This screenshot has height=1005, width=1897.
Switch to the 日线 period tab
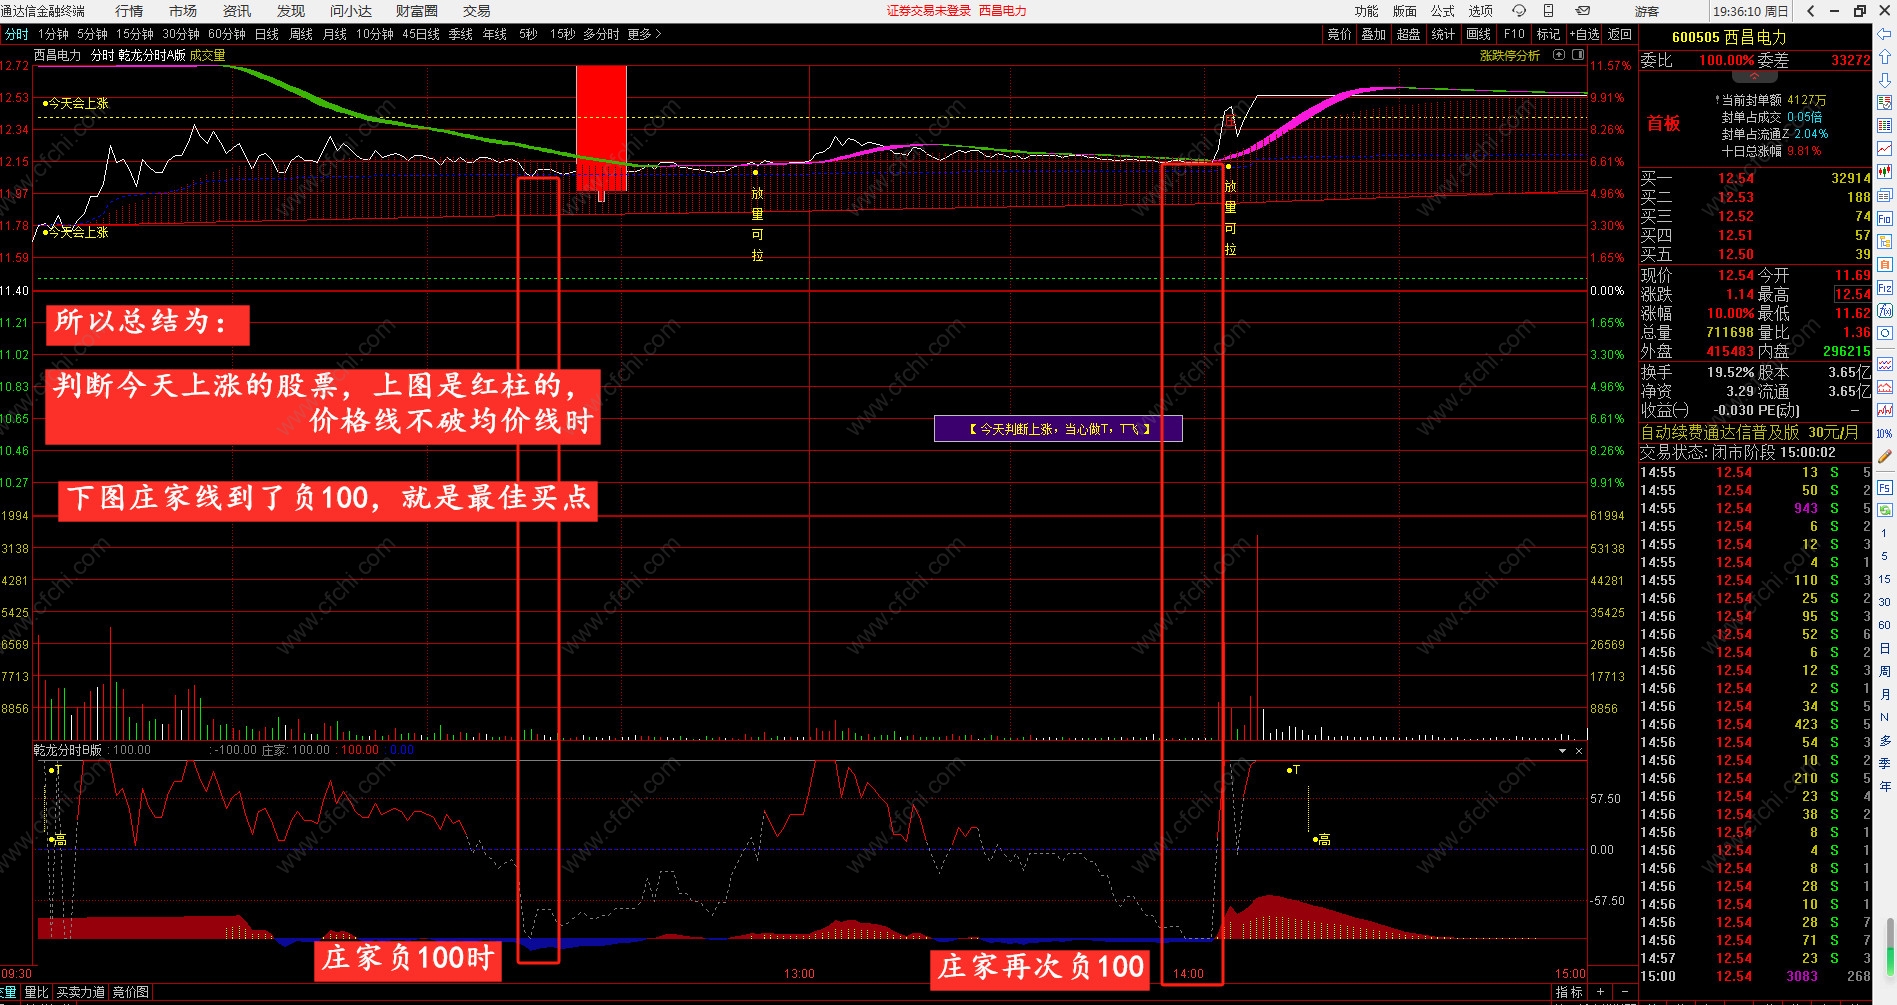267,34
